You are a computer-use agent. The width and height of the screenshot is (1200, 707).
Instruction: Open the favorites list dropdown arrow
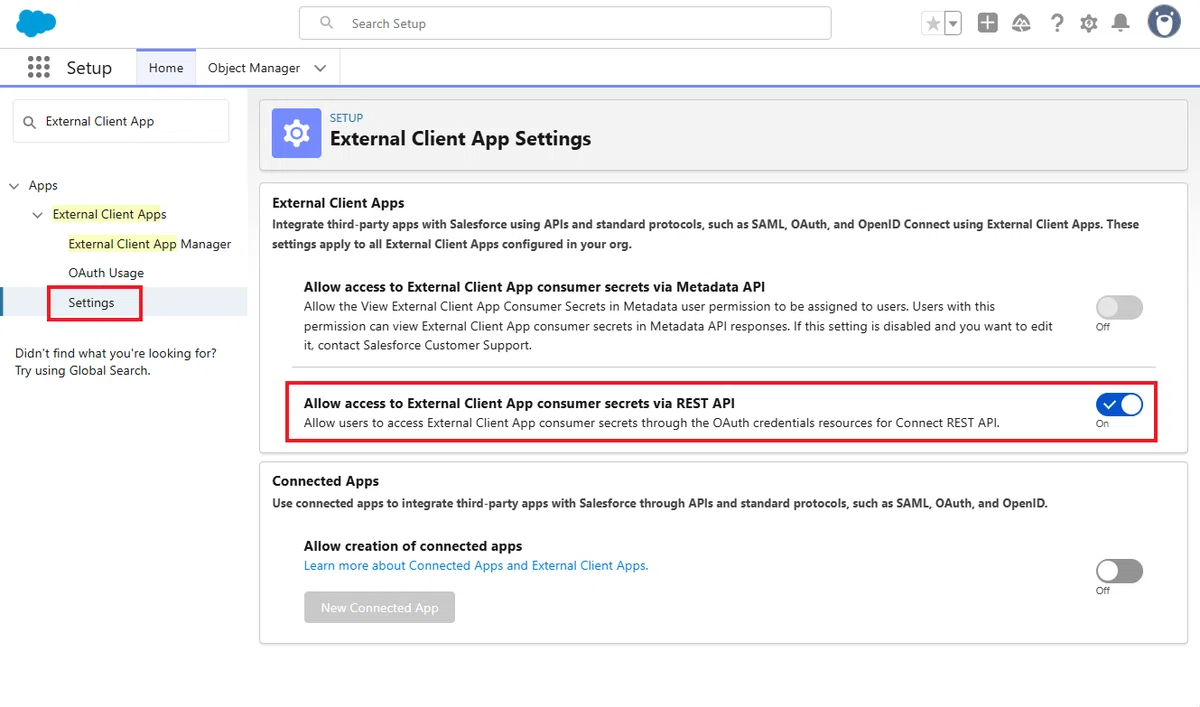(x=953, y=24)
